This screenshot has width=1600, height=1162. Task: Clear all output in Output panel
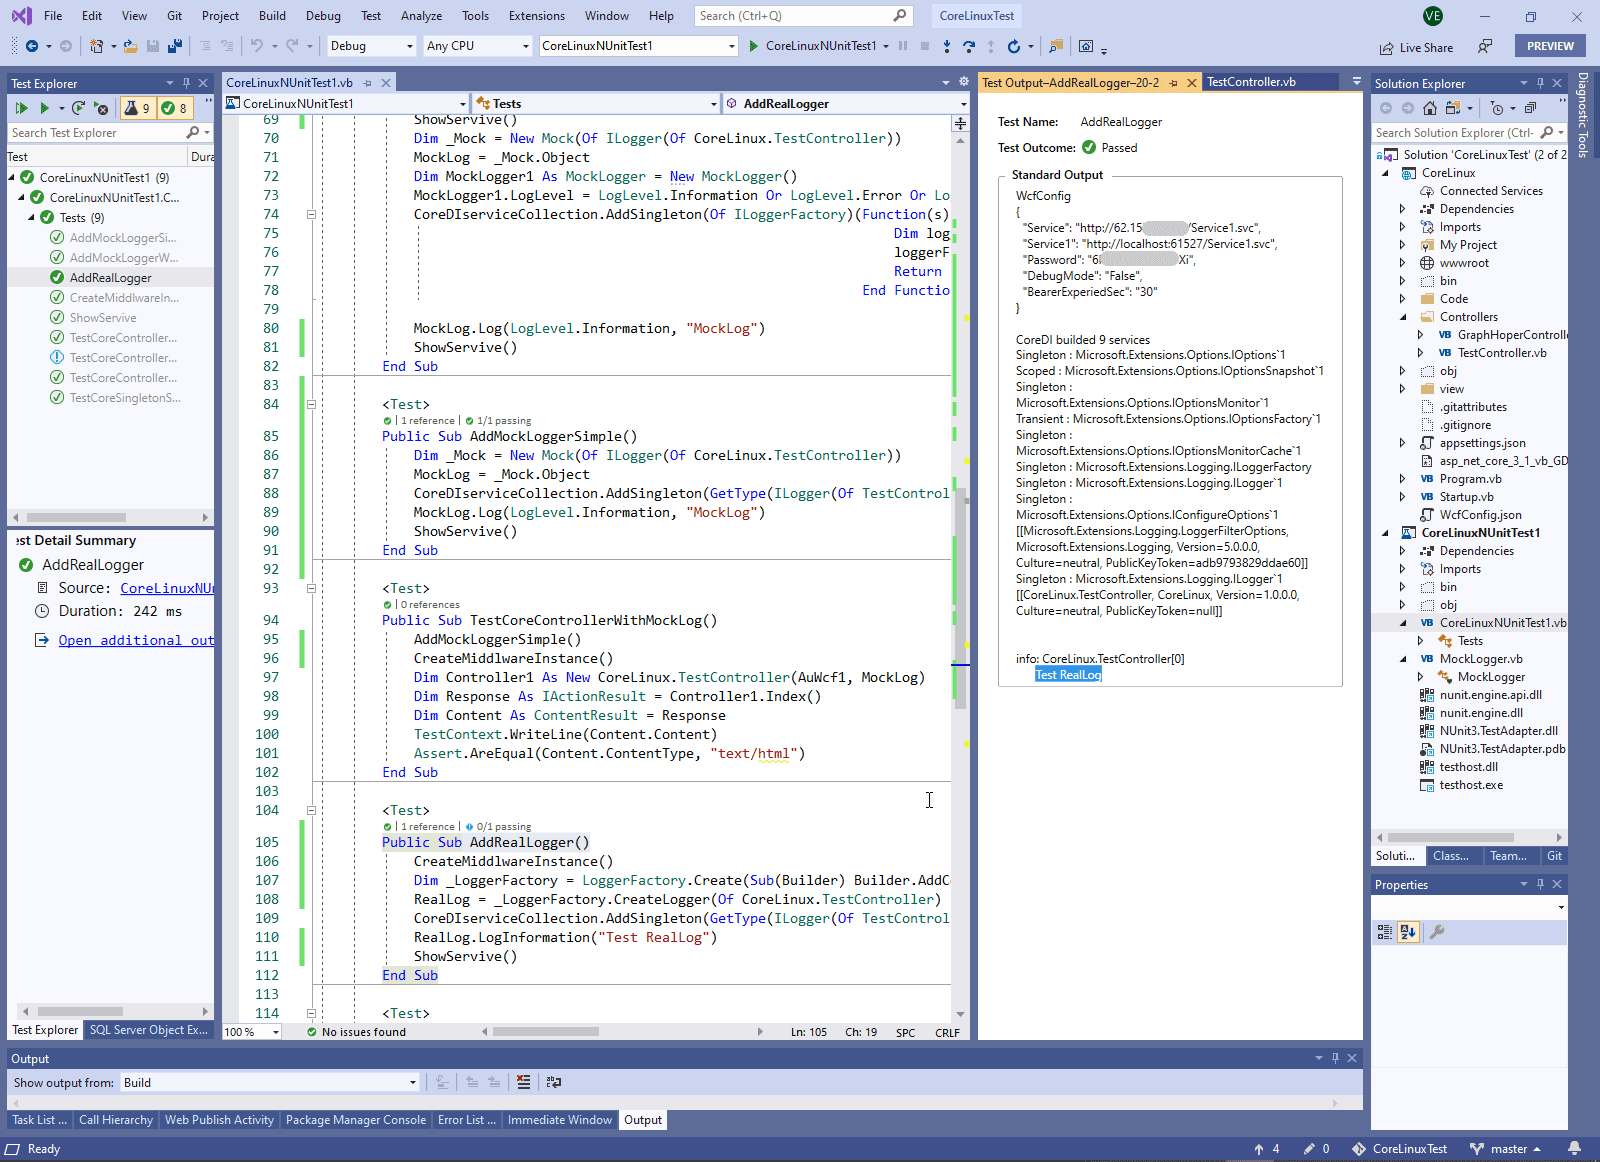[x=523, y=1082]
